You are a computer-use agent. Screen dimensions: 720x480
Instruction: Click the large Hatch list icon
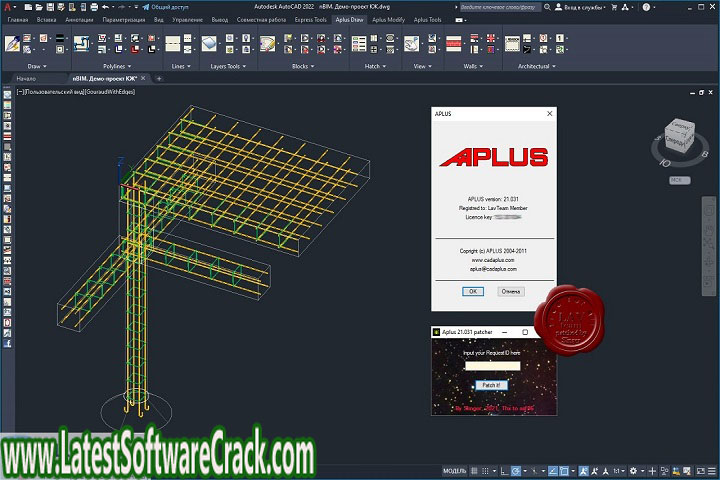pos(359,44)
